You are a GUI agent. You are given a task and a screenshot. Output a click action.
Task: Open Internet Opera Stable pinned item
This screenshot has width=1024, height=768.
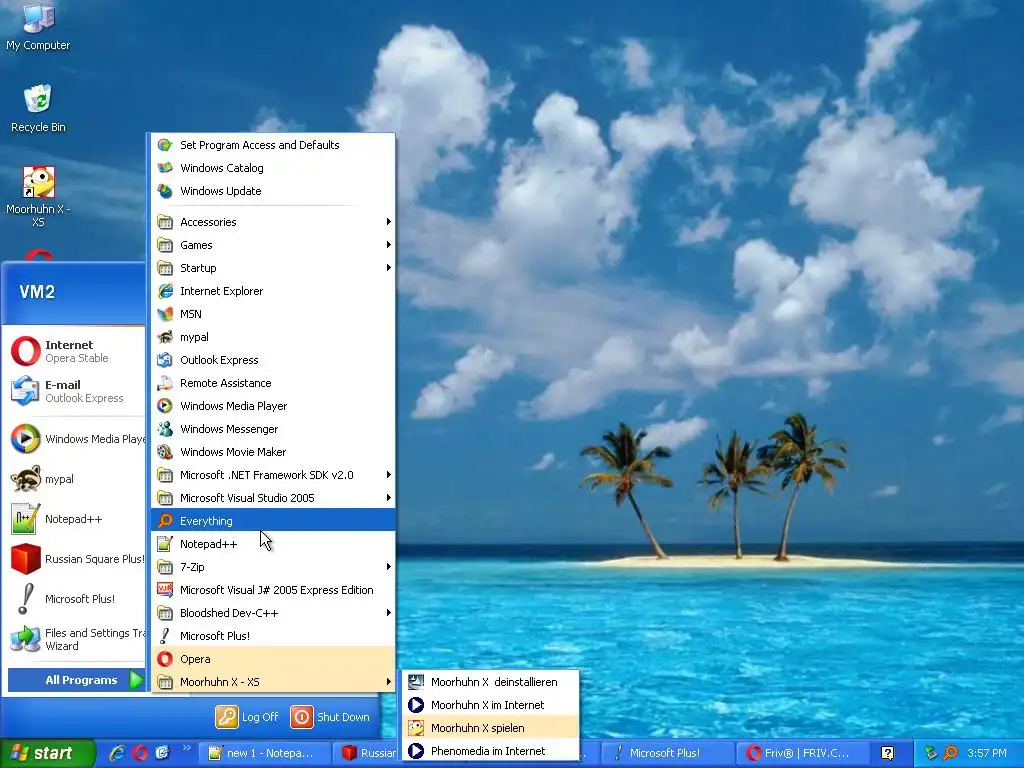point(76,351)
